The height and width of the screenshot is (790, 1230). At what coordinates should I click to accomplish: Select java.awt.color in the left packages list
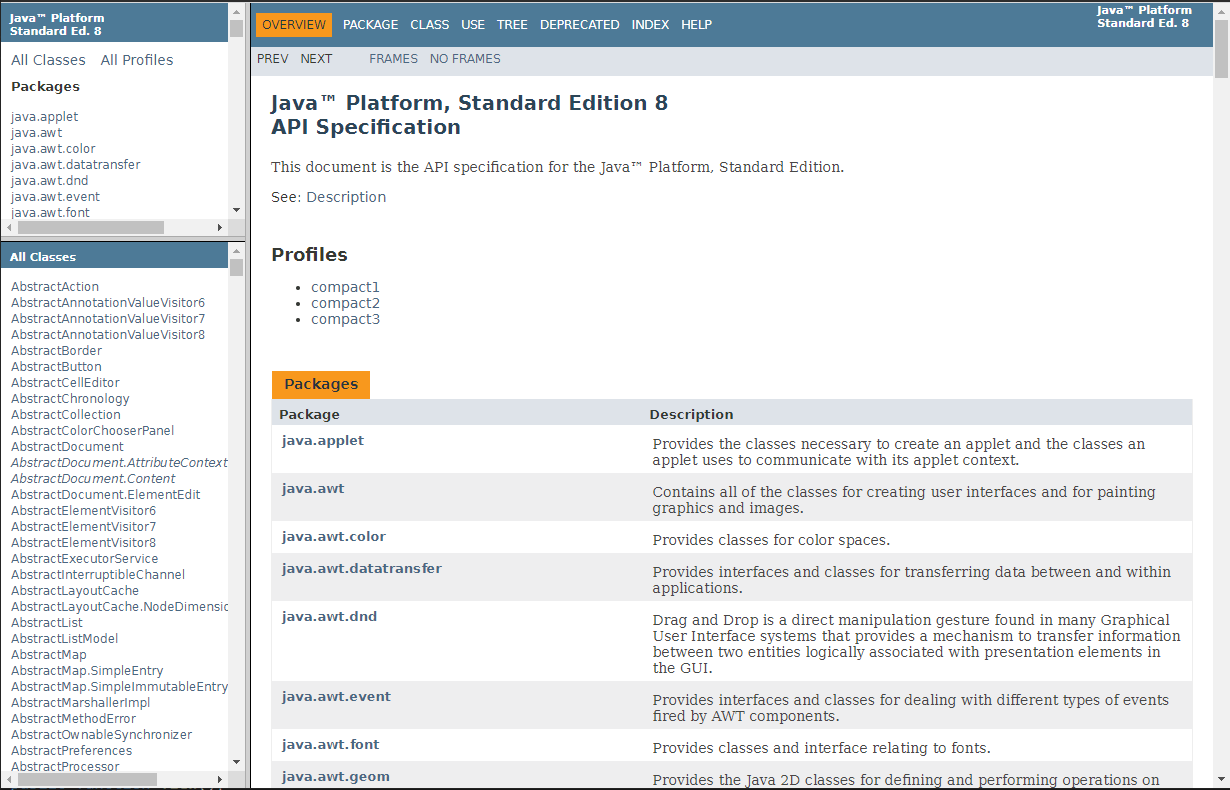click(53, 149)
